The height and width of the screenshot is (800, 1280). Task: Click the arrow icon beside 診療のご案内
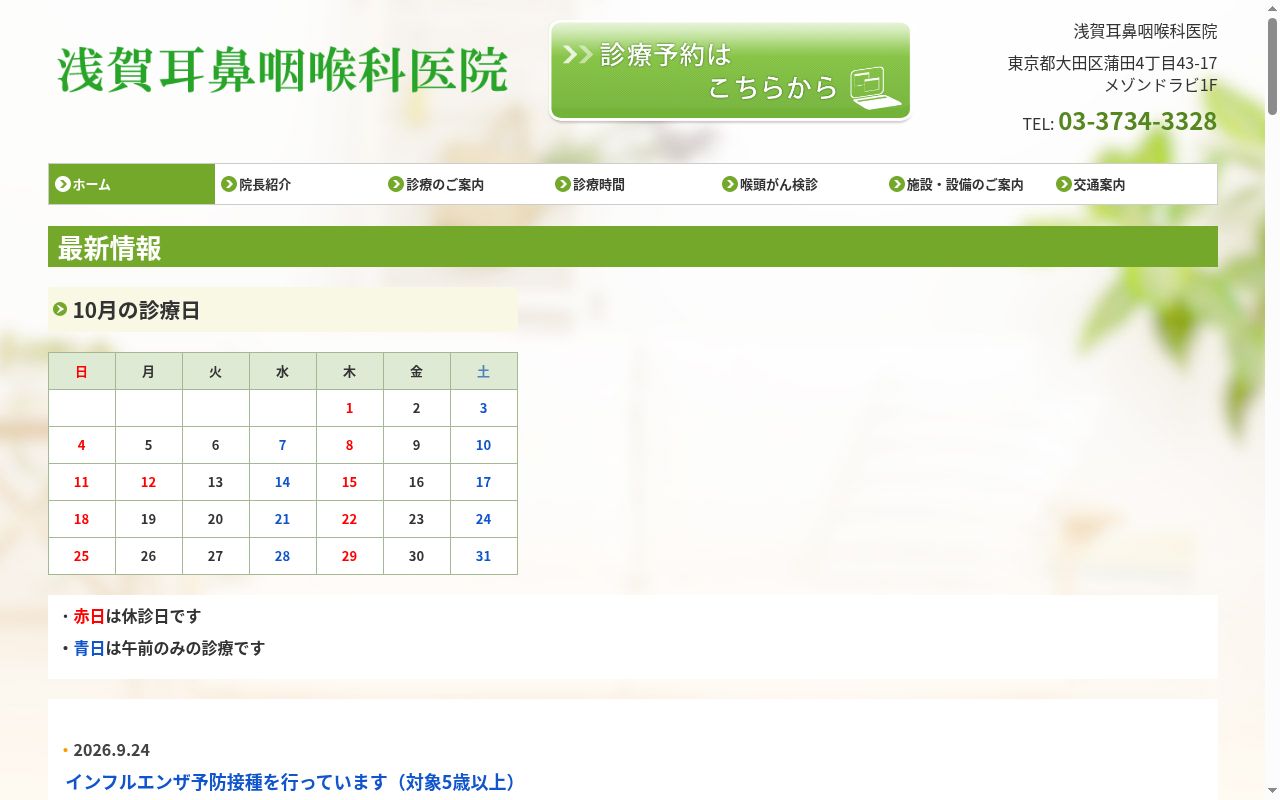point(396,184)
